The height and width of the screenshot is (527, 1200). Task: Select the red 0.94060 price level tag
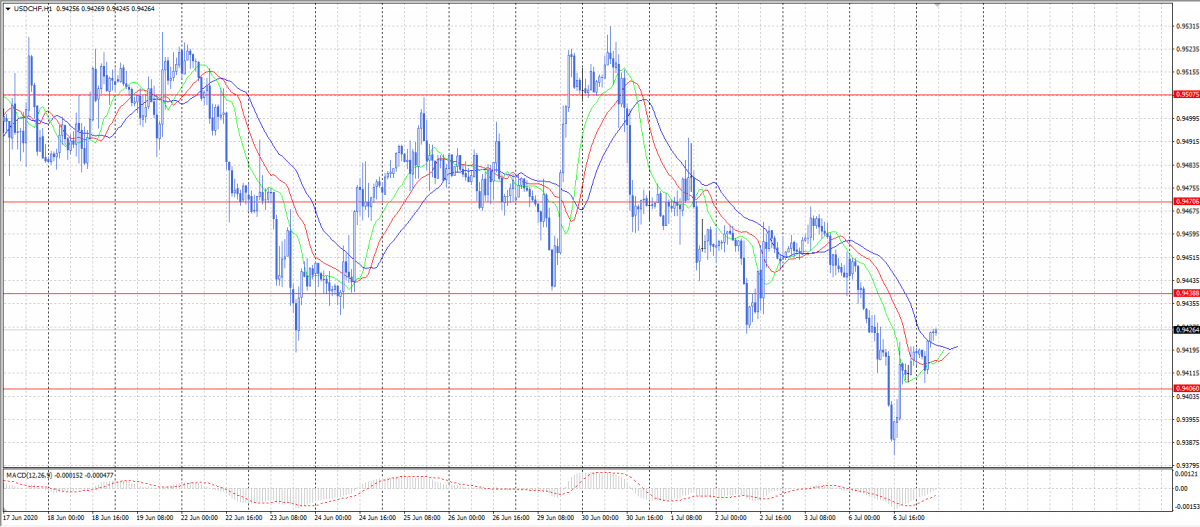[x=1187, y=388]
